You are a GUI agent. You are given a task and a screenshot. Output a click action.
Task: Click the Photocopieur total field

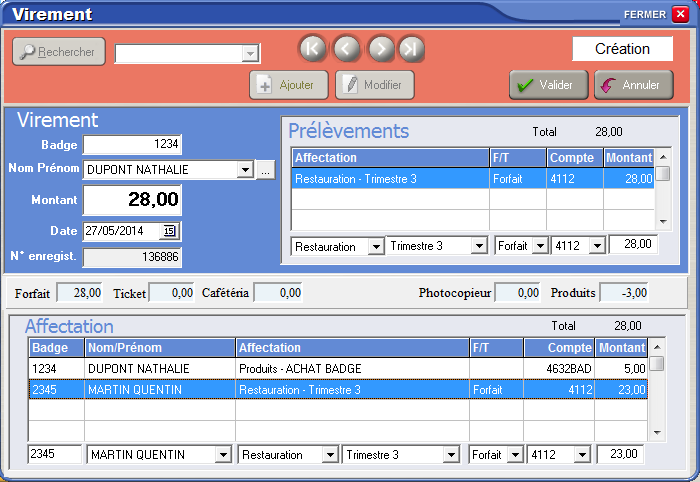pos(517,293)
